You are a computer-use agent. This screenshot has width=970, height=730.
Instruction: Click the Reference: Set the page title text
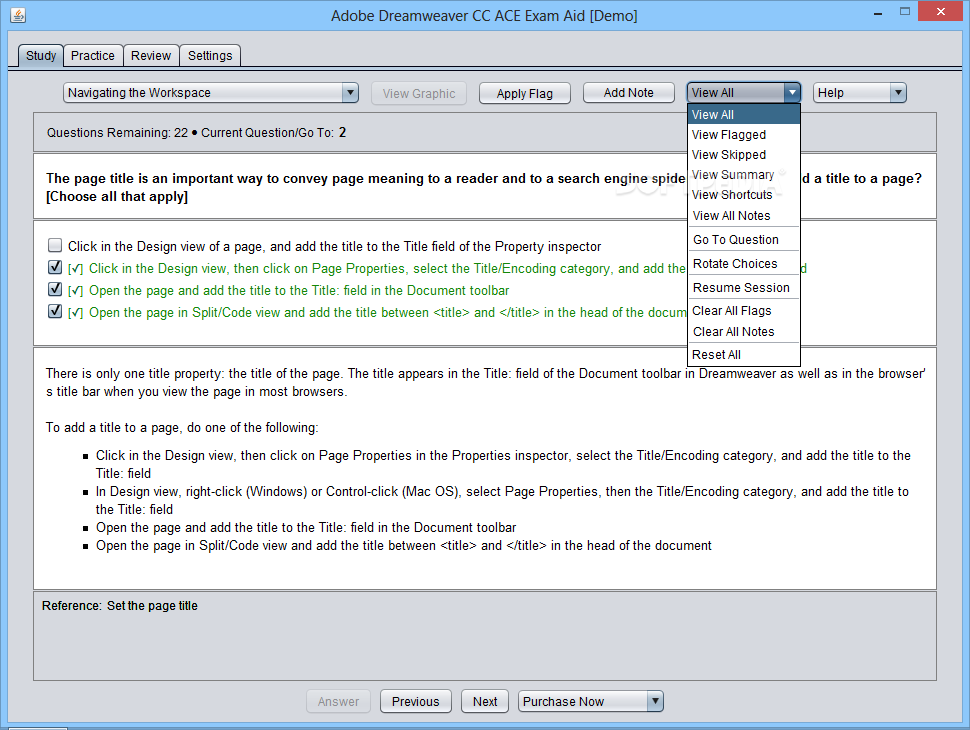(x=120, y=606)
